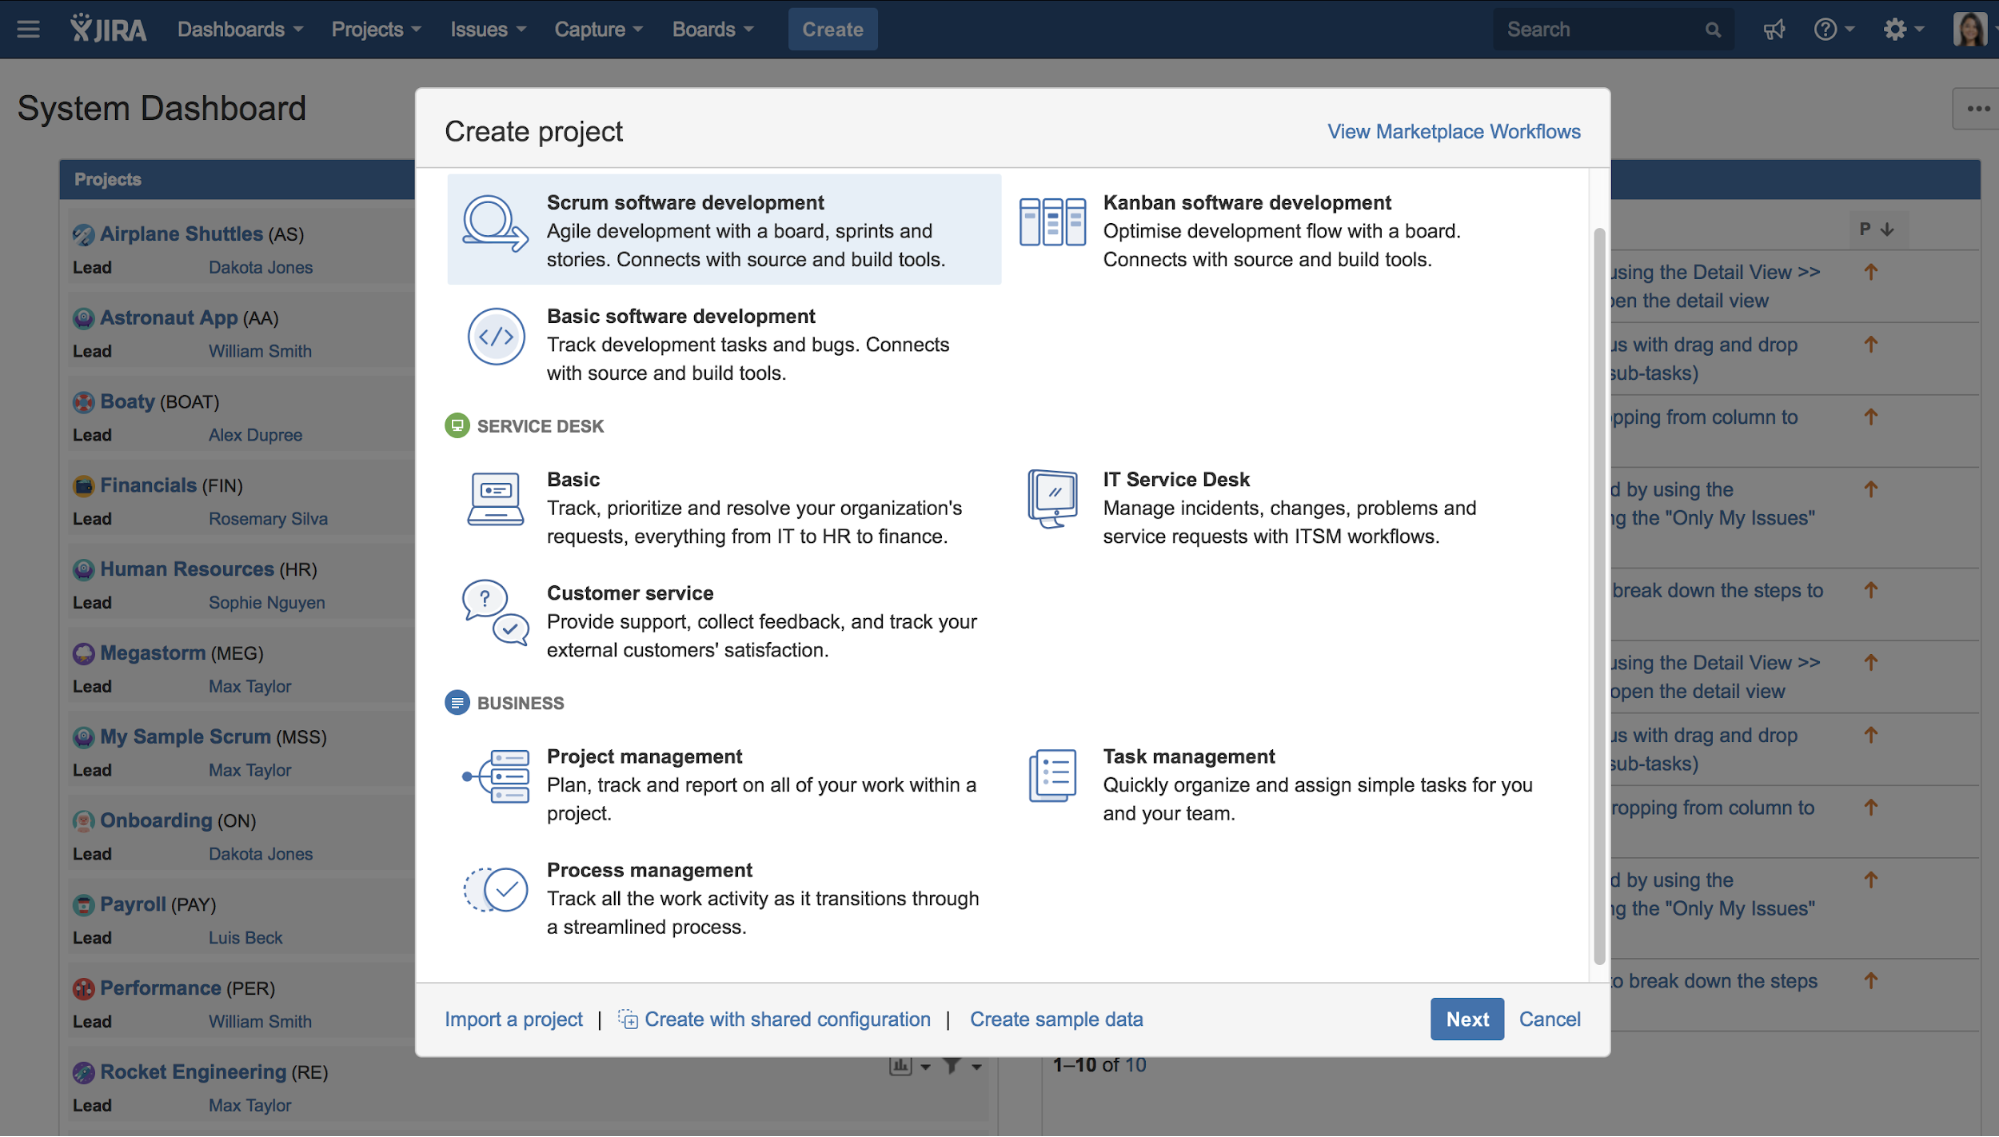Select the Scrum software development icon

point(495,224)
